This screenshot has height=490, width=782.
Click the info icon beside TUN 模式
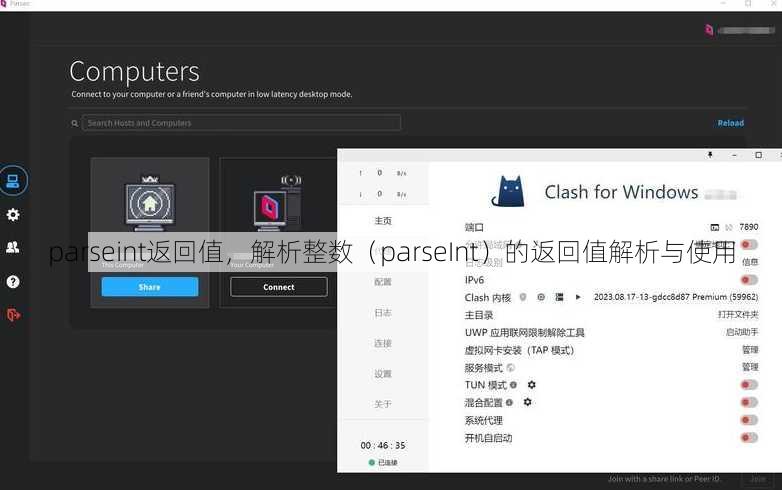[x=513, y=385]
